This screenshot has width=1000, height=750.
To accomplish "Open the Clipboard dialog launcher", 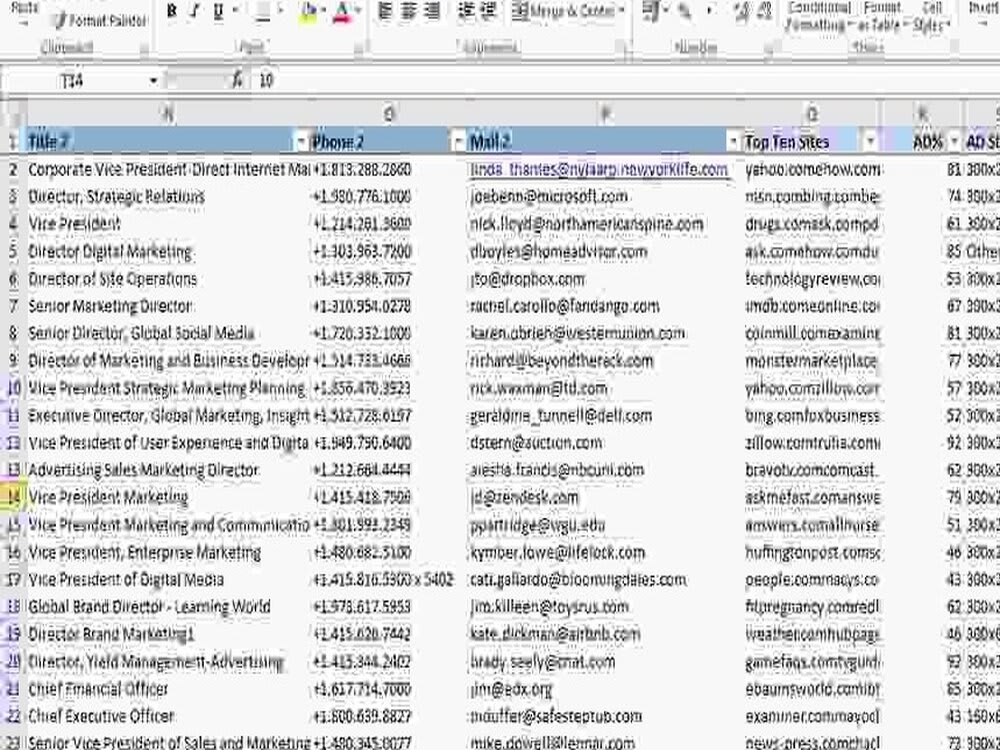I will 144,48.
